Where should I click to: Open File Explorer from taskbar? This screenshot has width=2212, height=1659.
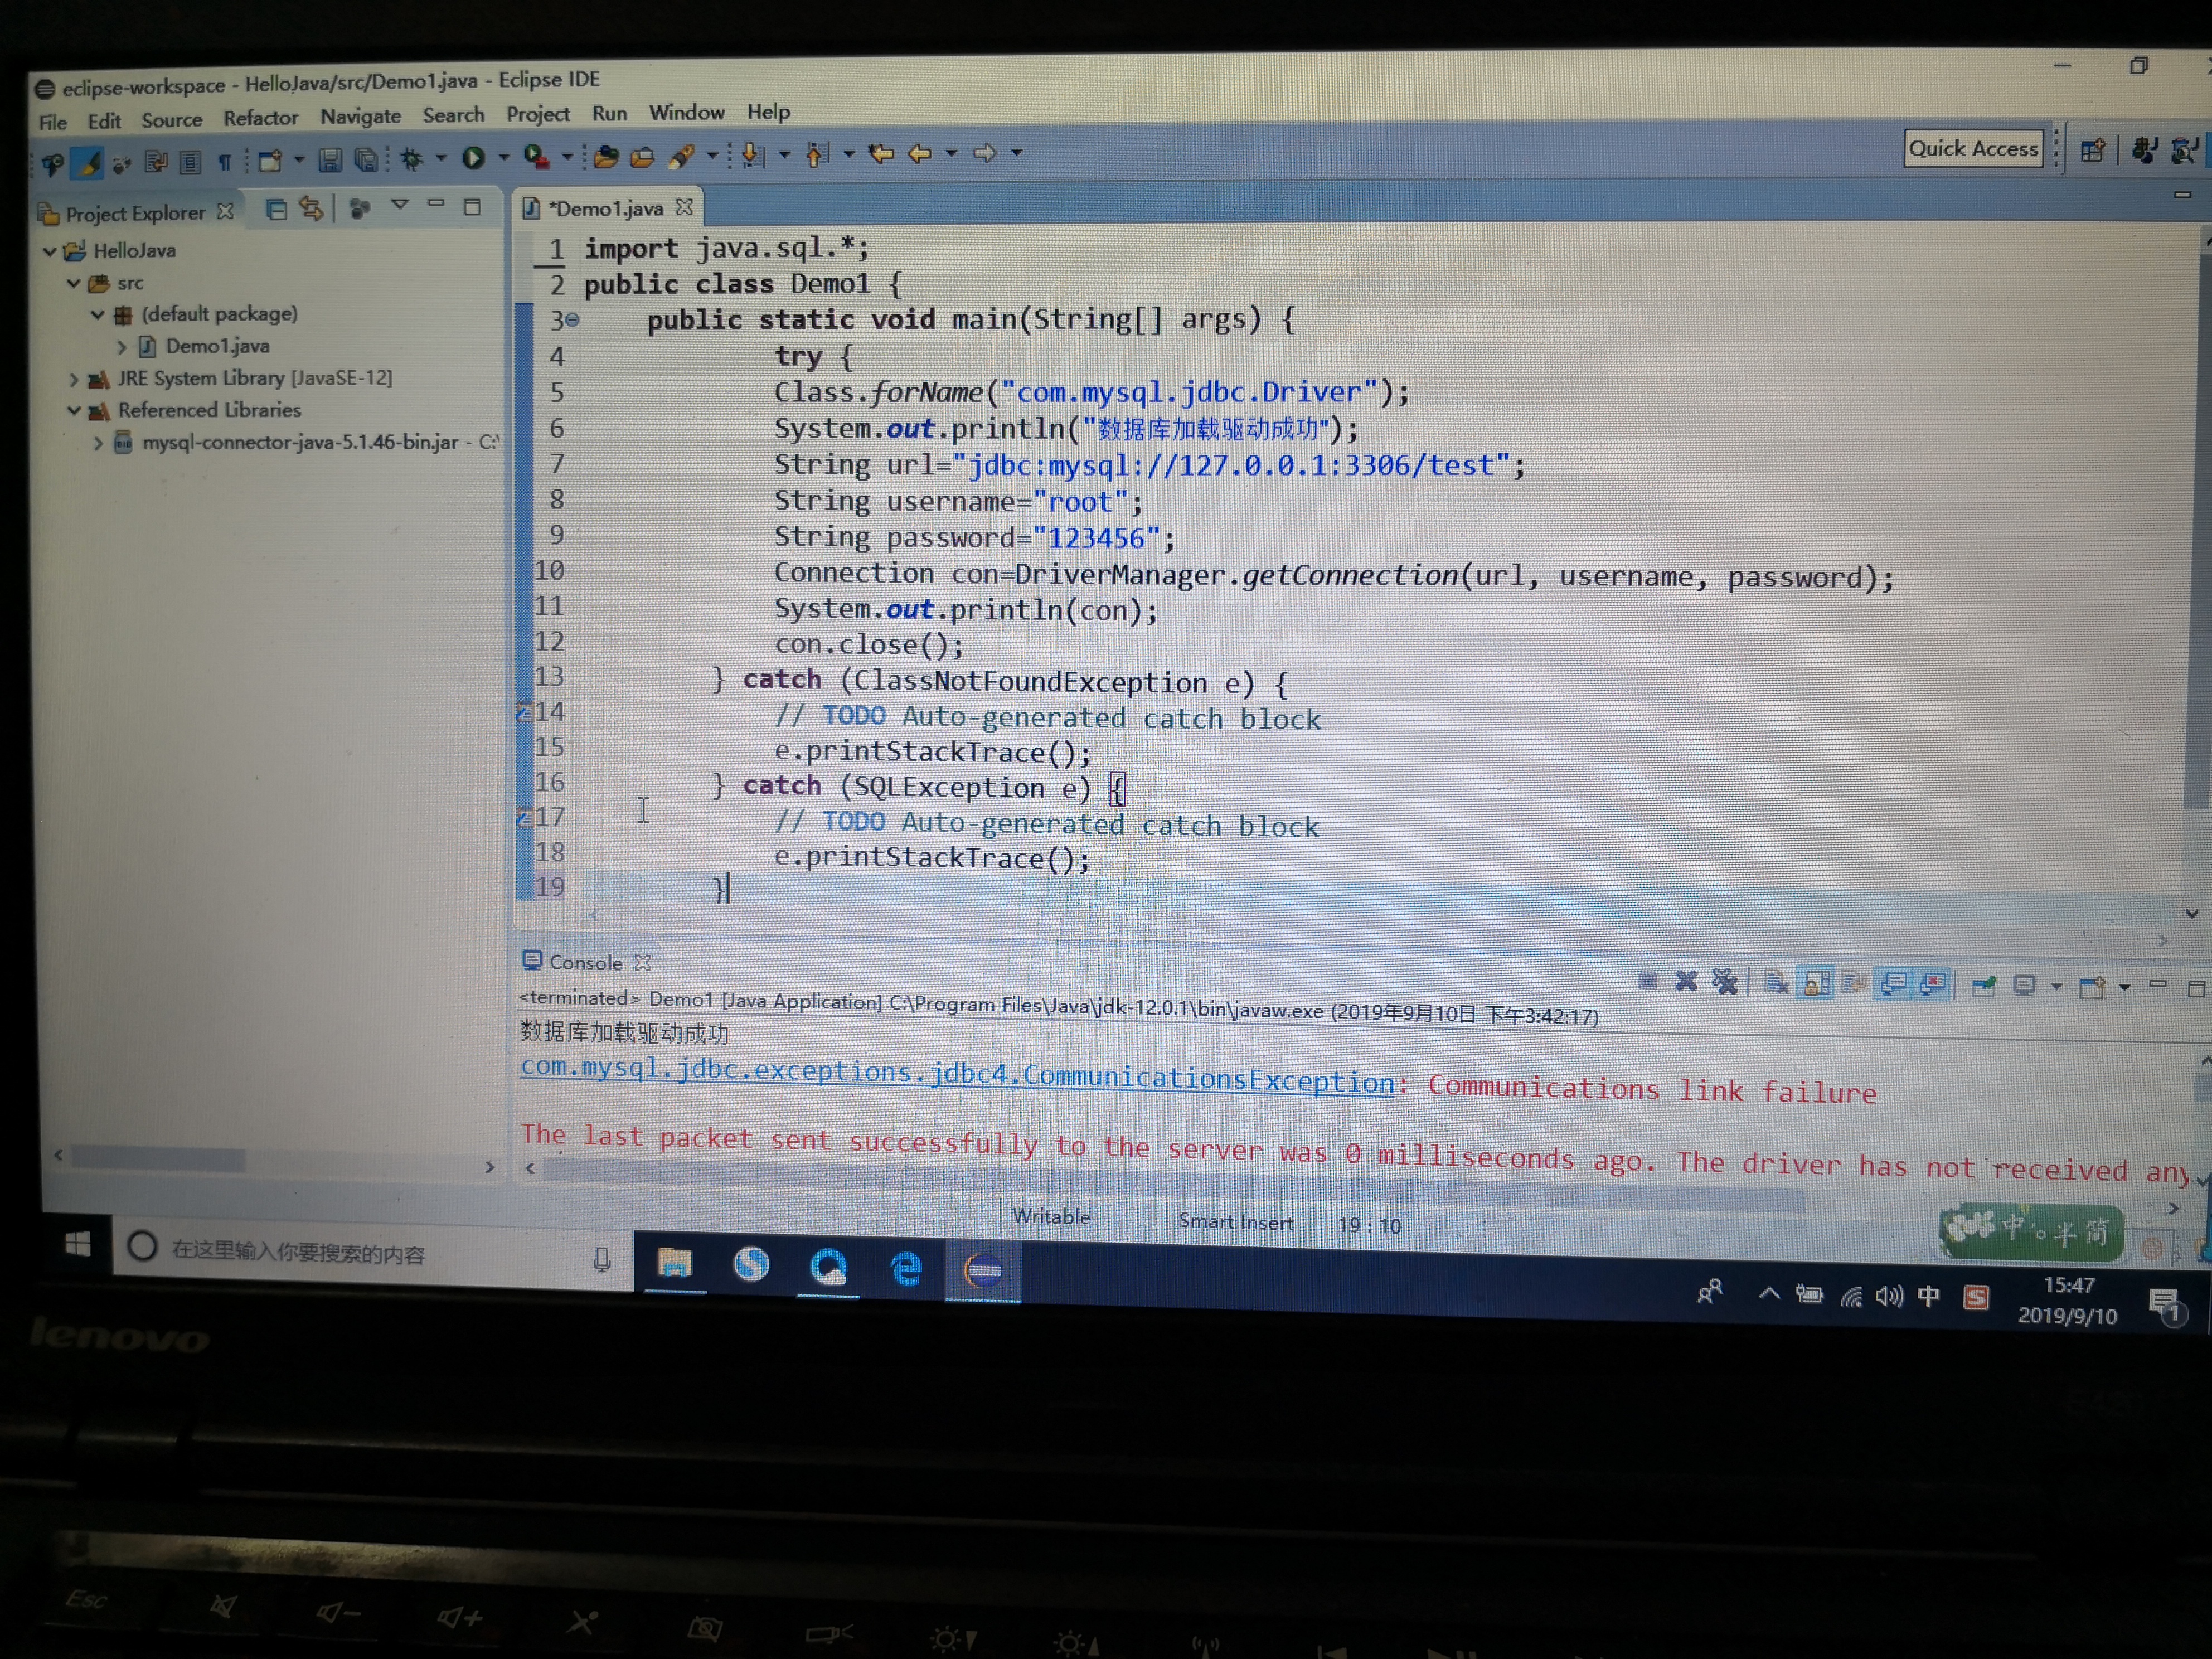[x=675, y=1265]
